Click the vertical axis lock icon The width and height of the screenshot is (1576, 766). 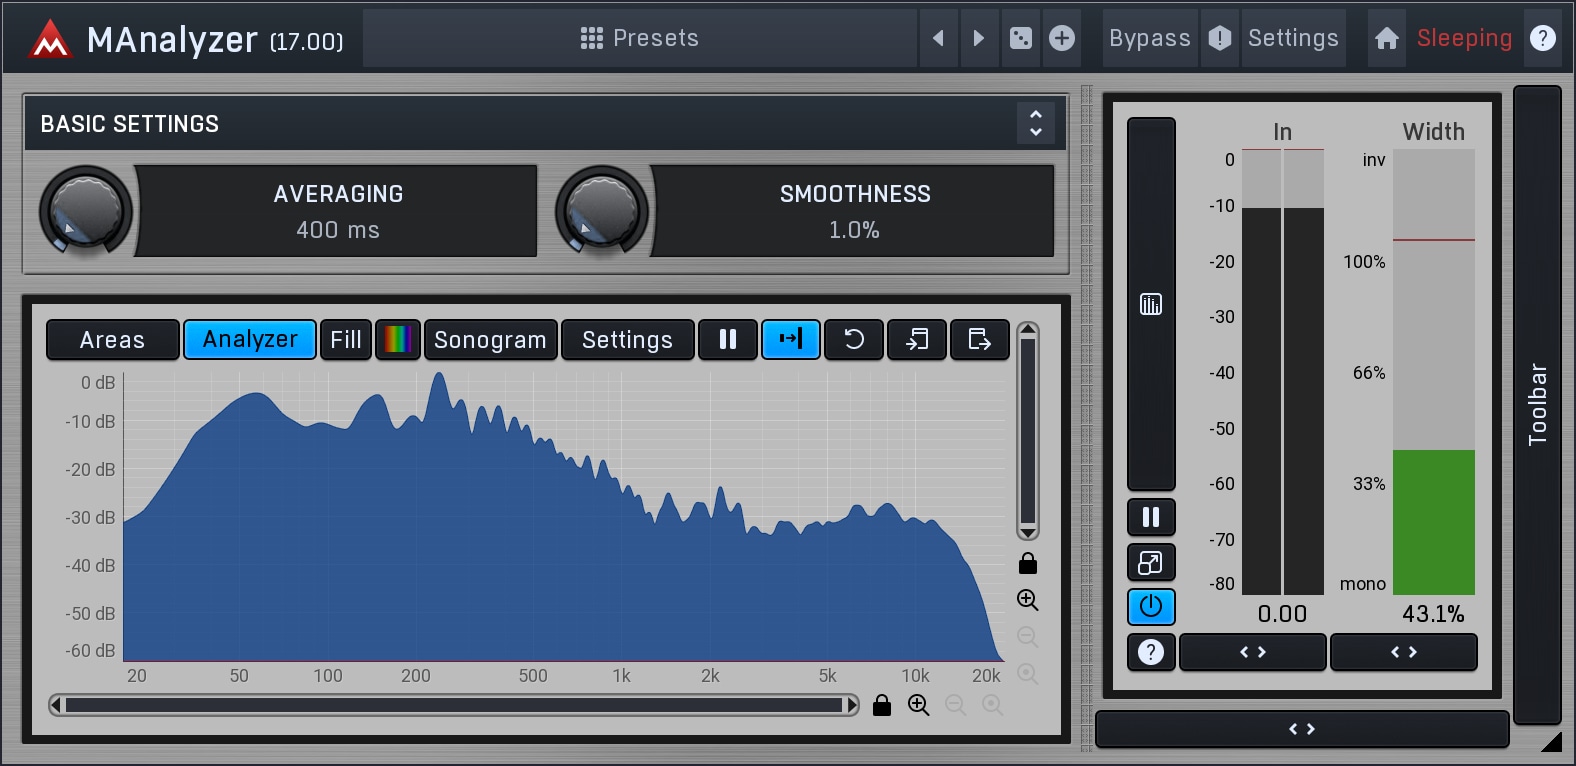(x=1027, y=564)
